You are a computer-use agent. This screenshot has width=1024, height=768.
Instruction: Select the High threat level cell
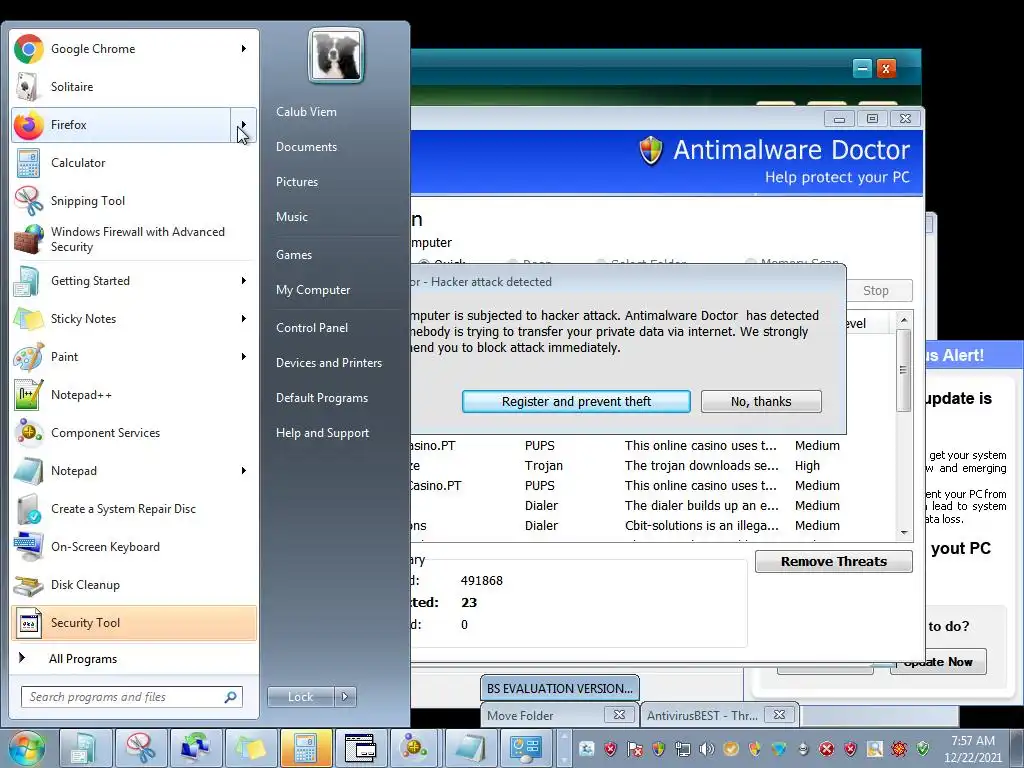[807, 466]
